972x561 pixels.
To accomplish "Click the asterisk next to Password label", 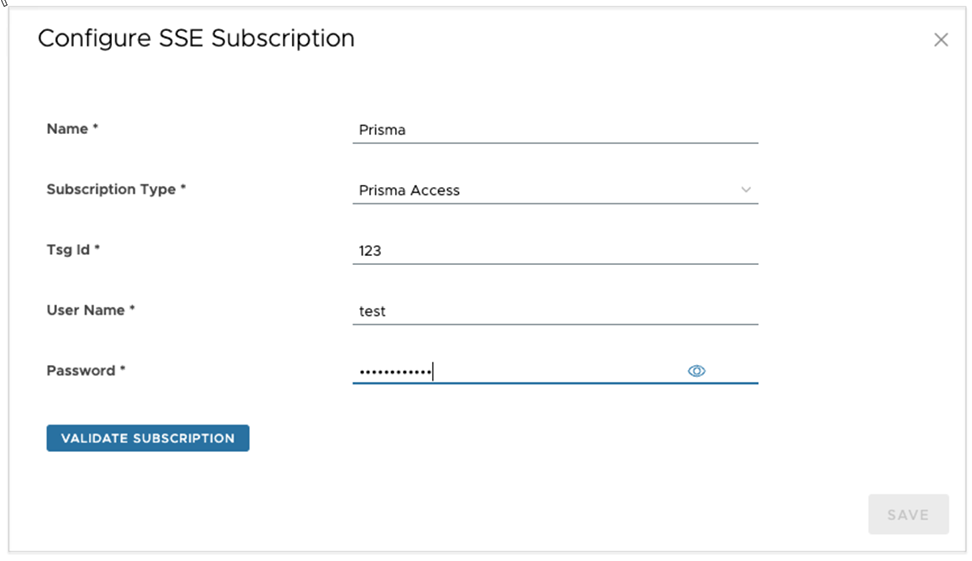I will point(123,370).
